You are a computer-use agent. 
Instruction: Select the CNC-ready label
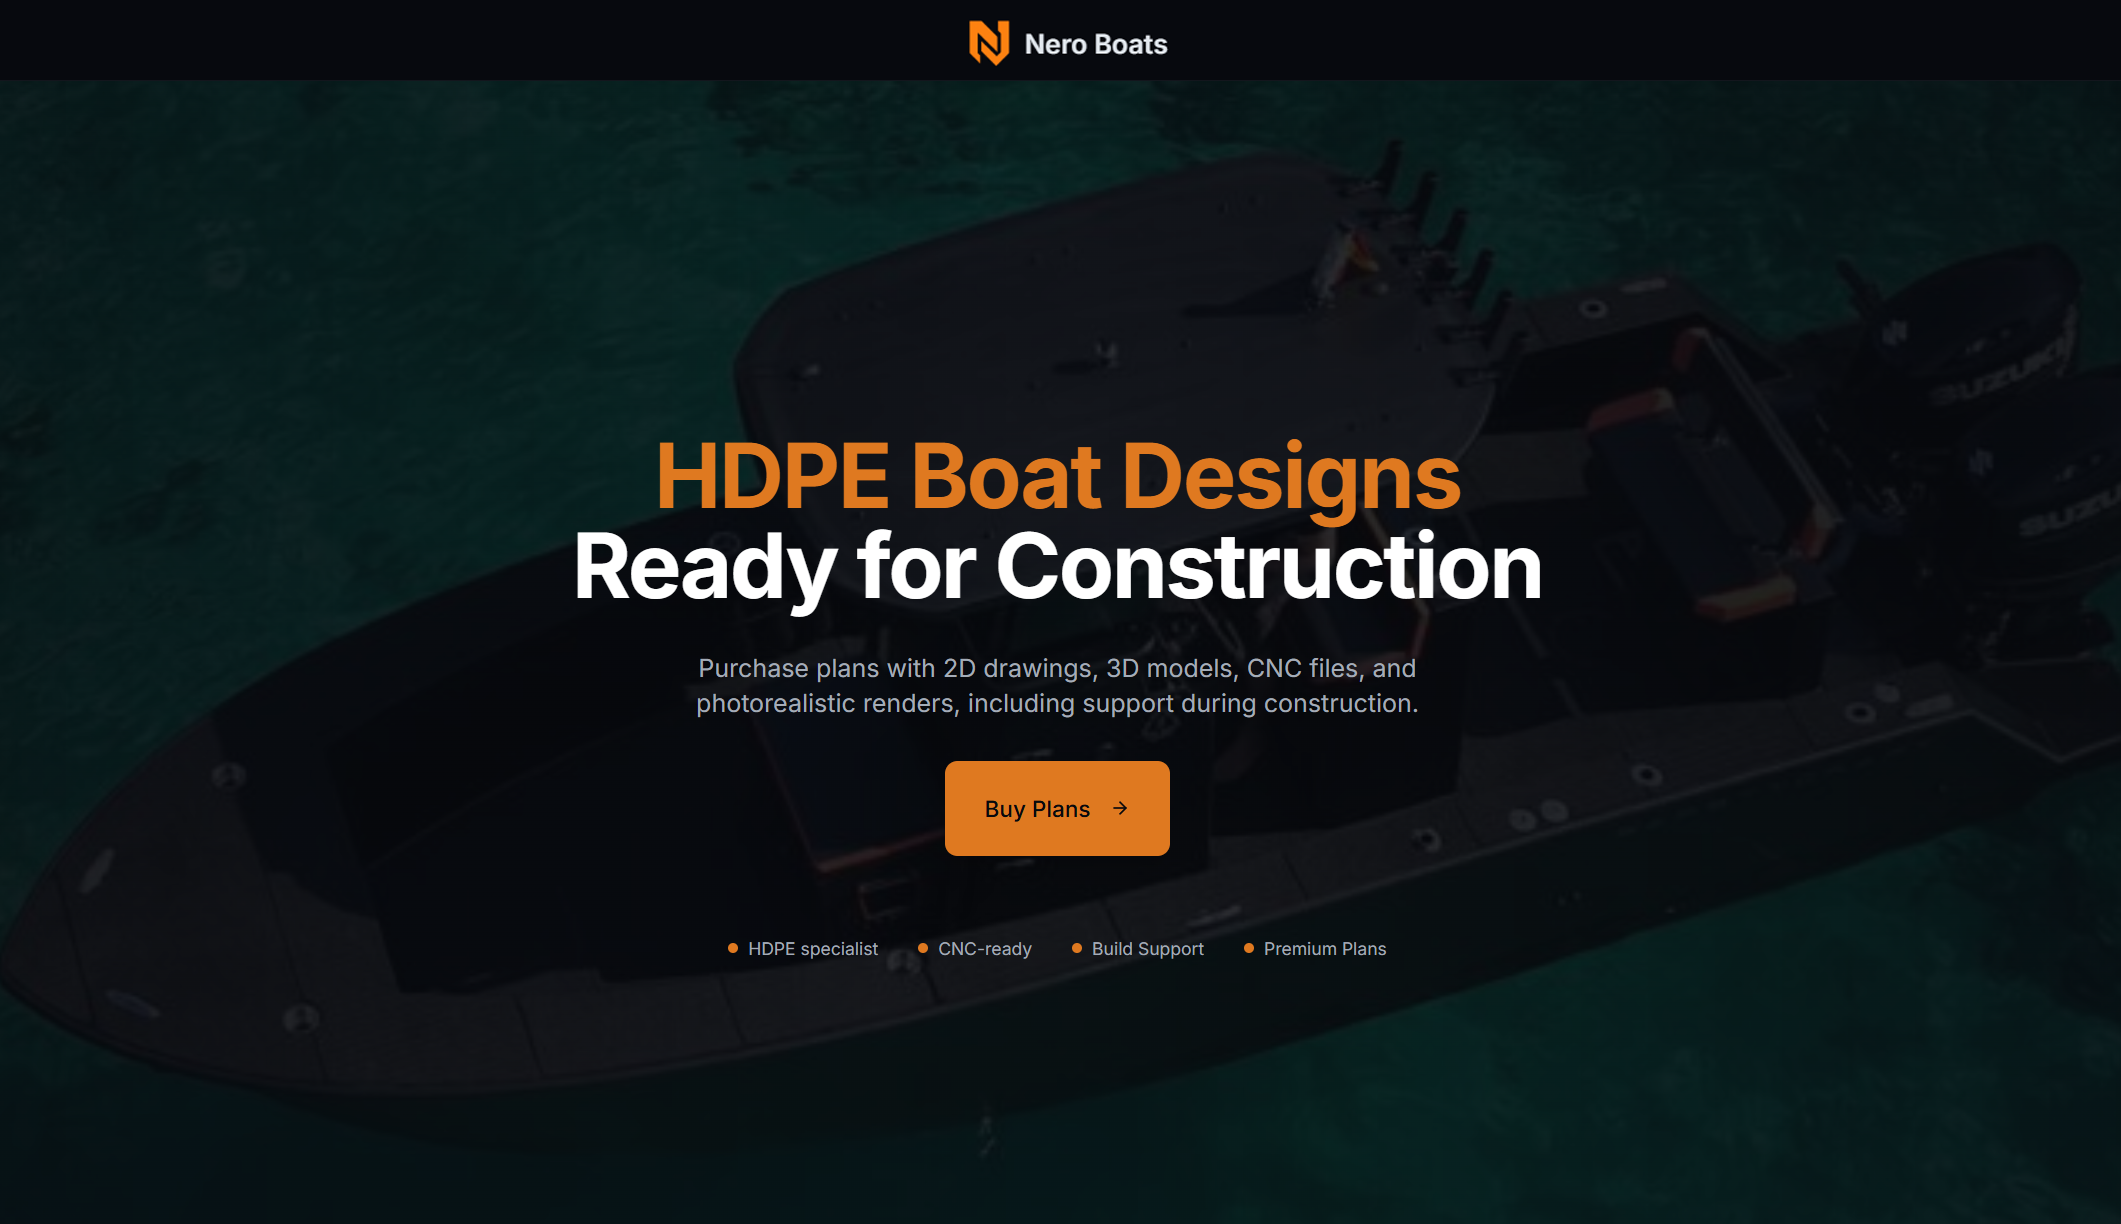pyautogui.click(x=984, y=949)
